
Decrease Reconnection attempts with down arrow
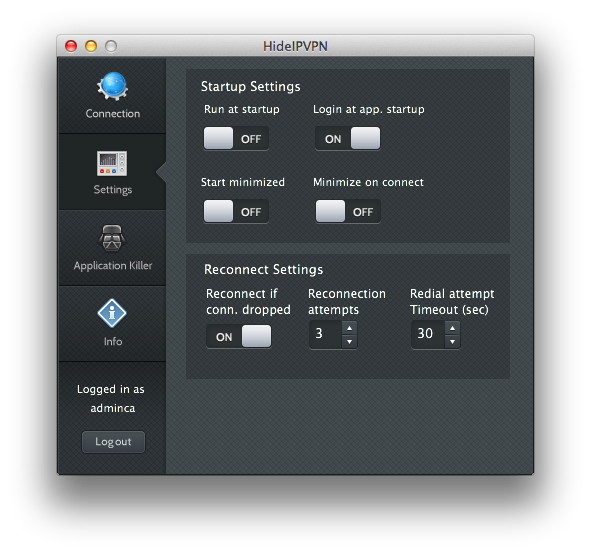tap(349, 341)
